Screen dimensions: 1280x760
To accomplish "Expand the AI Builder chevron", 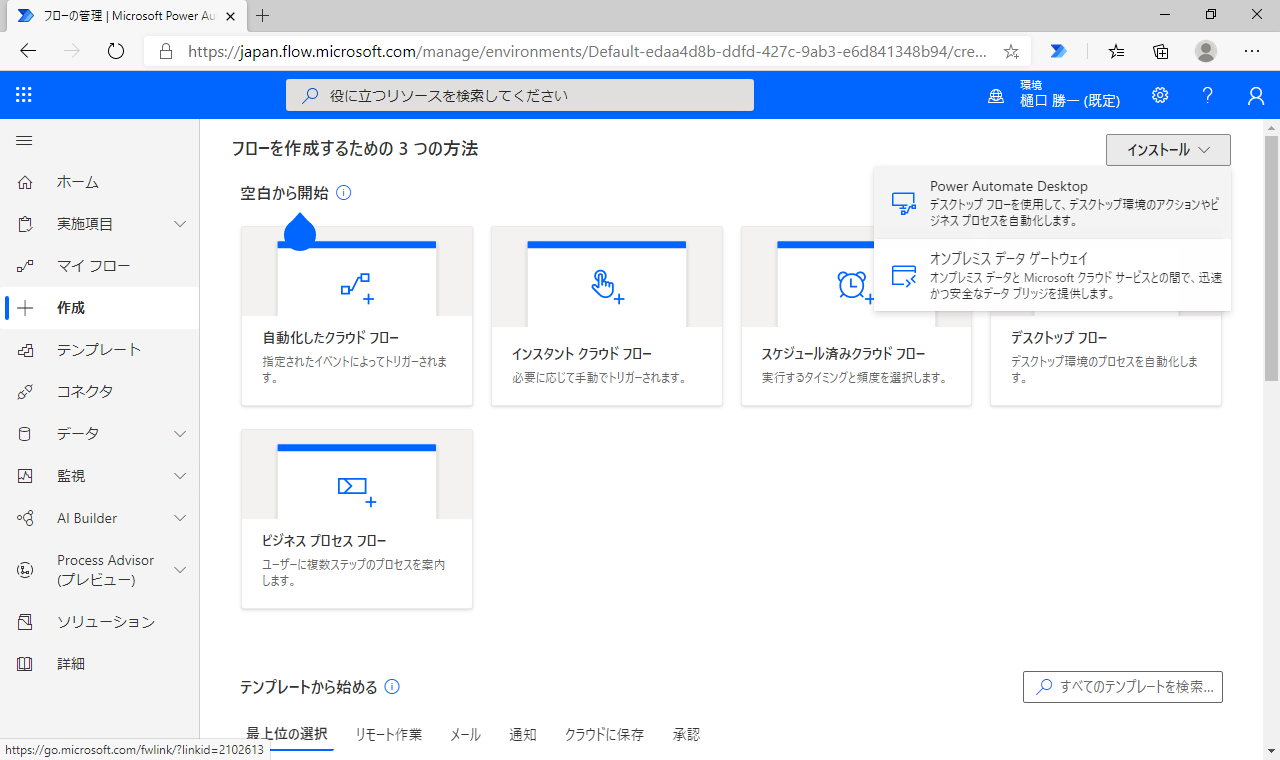I will (180, 518).
